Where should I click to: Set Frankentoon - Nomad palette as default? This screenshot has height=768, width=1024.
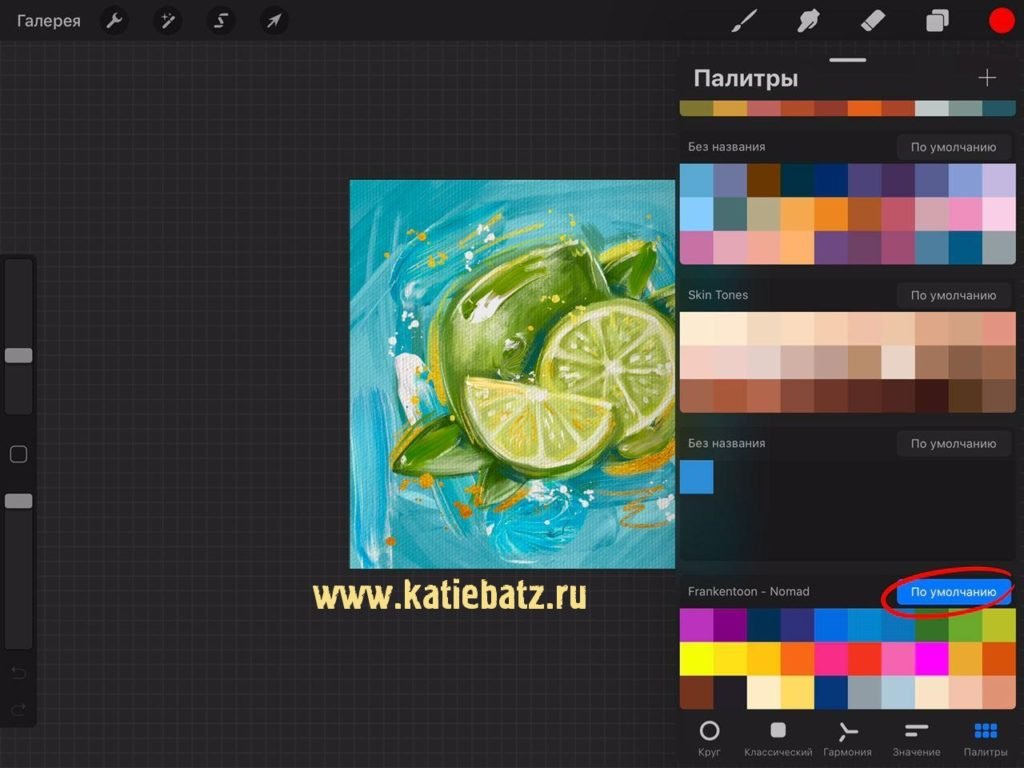[952, 592]
